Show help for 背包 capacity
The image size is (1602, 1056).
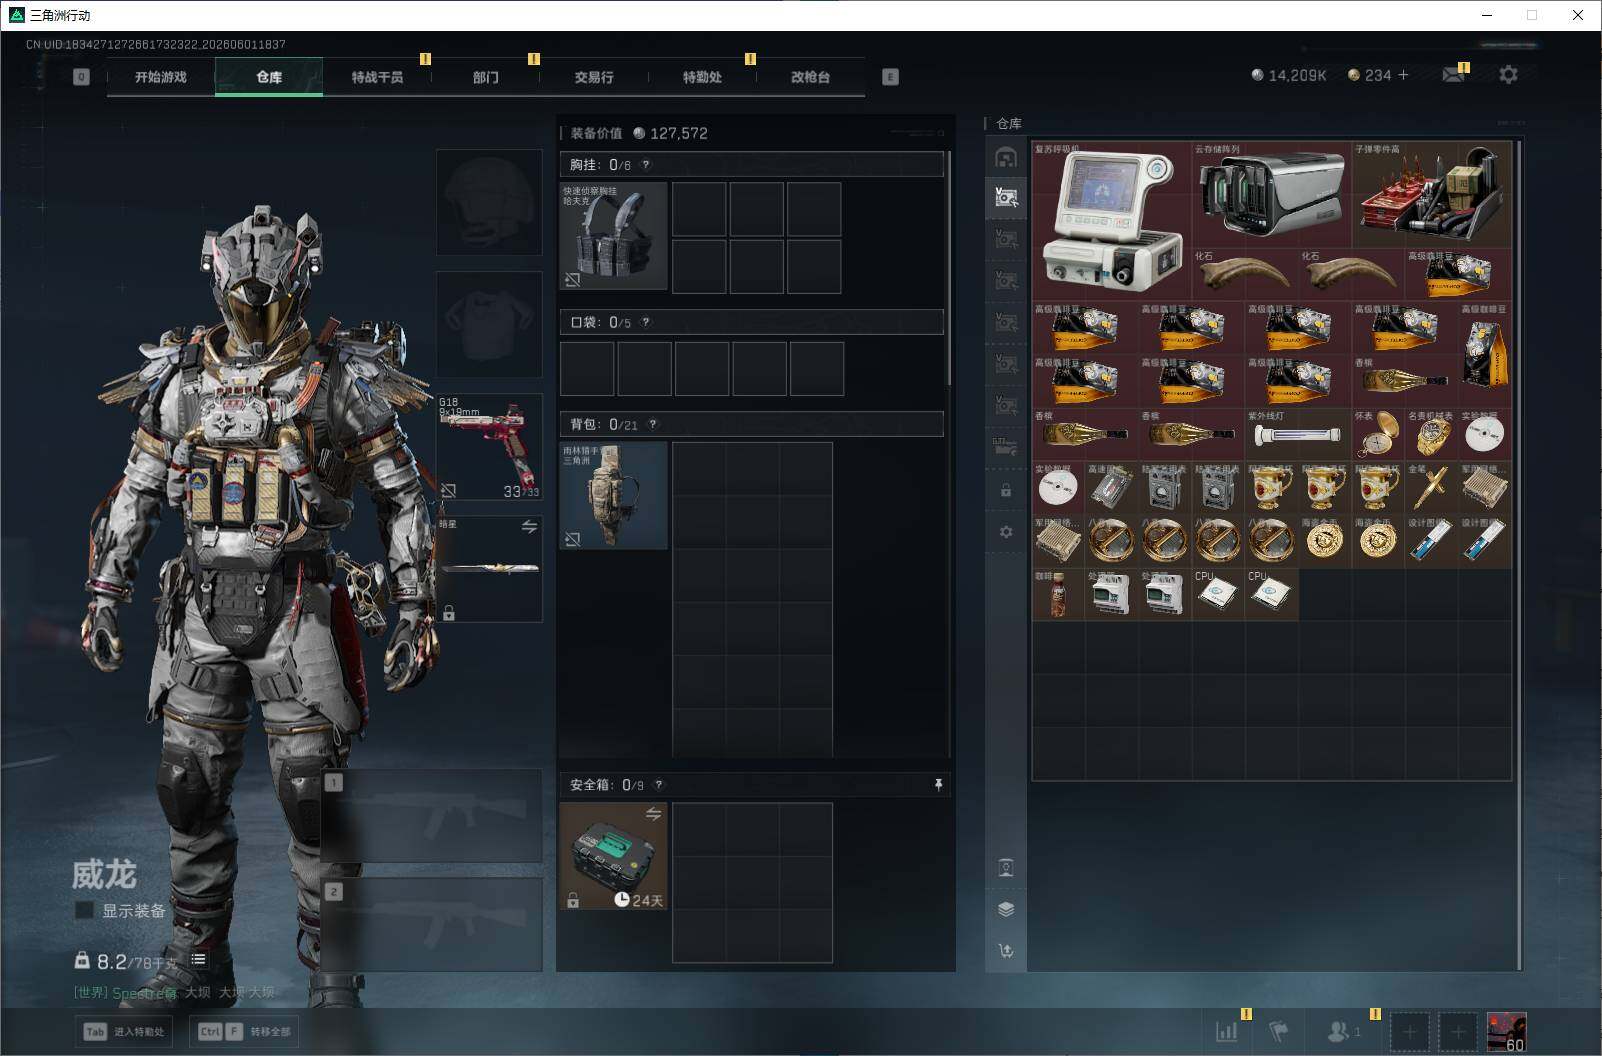pos(652,424)
